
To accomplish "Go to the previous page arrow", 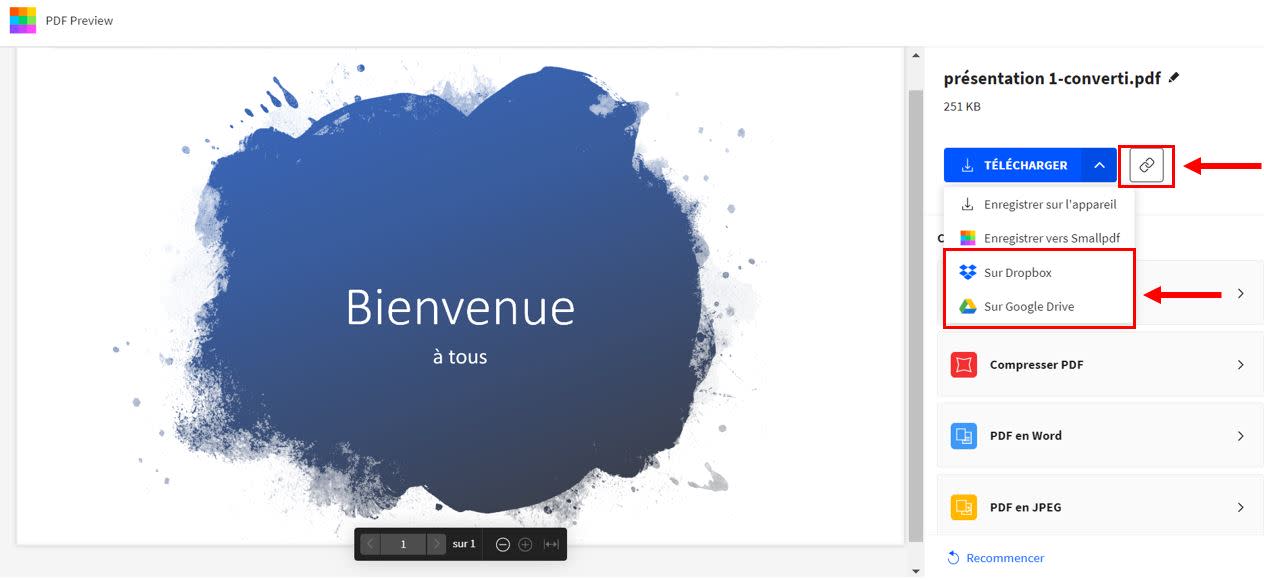I will (370, 544).
